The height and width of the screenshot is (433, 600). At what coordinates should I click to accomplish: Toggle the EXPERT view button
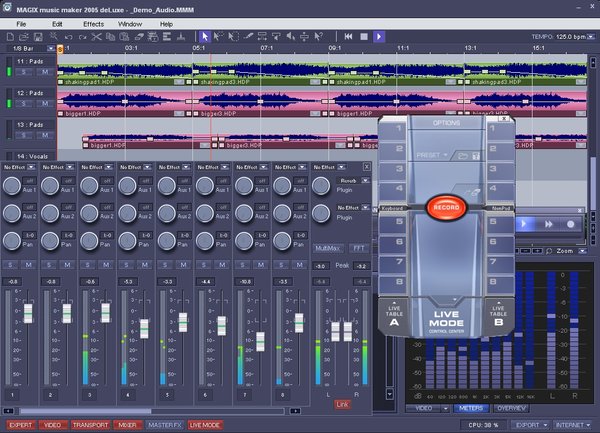pos(21,425)
